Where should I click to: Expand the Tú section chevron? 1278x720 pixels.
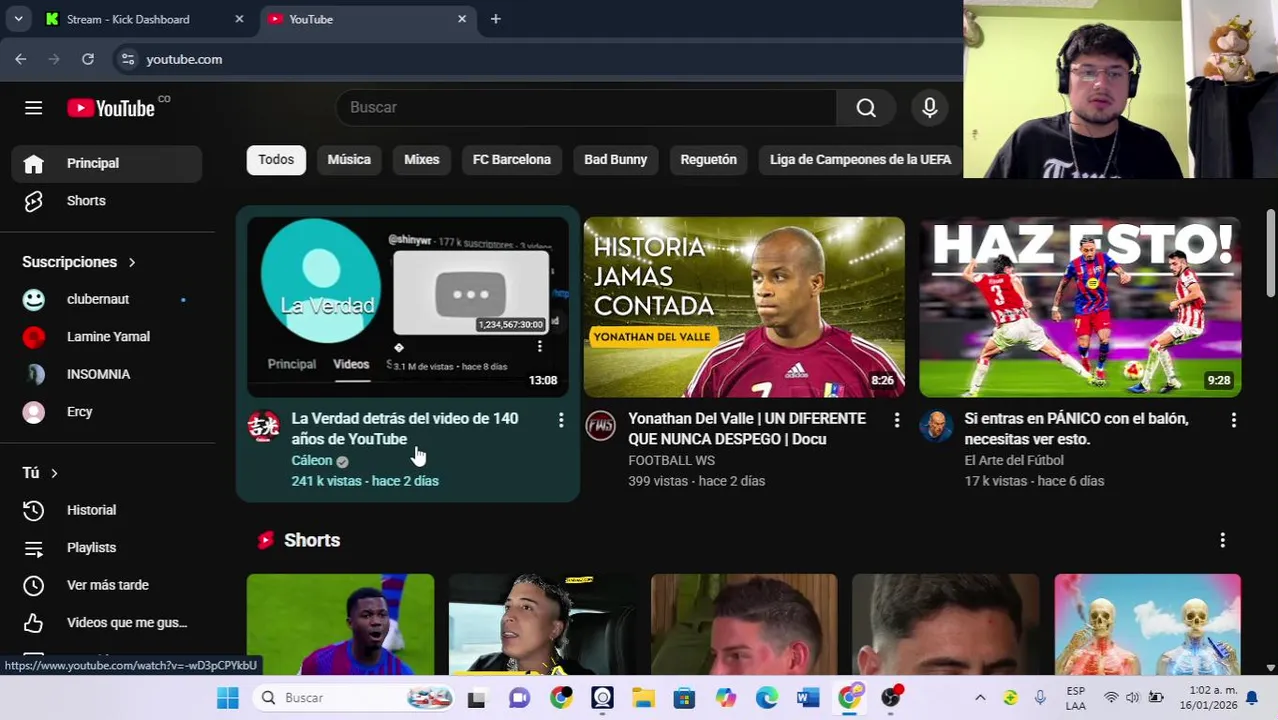pos(54,473)
